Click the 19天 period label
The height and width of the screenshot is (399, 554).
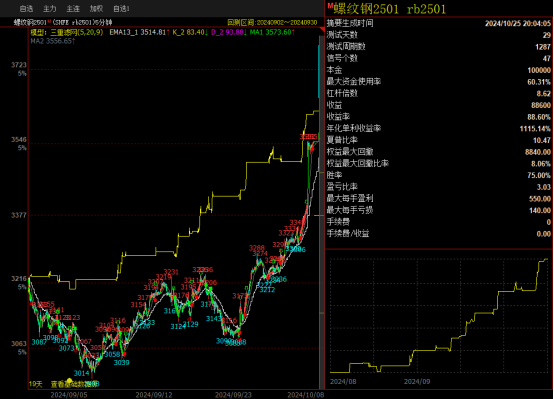click(35, 384)
